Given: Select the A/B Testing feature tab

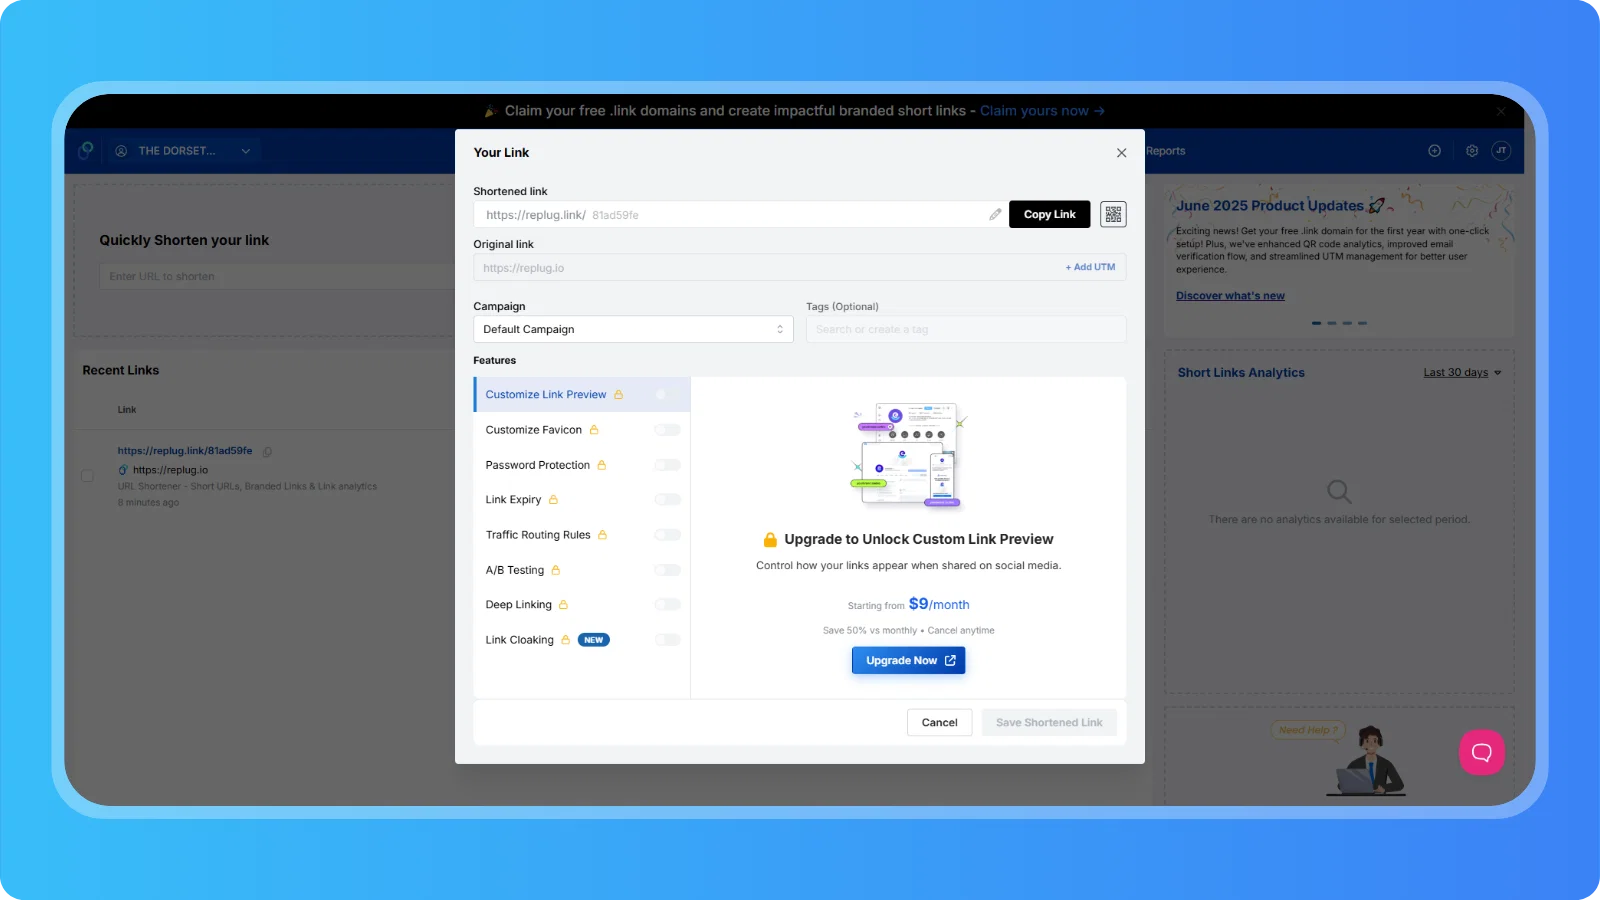Looking at the screenshot, I should pos(582,570).
